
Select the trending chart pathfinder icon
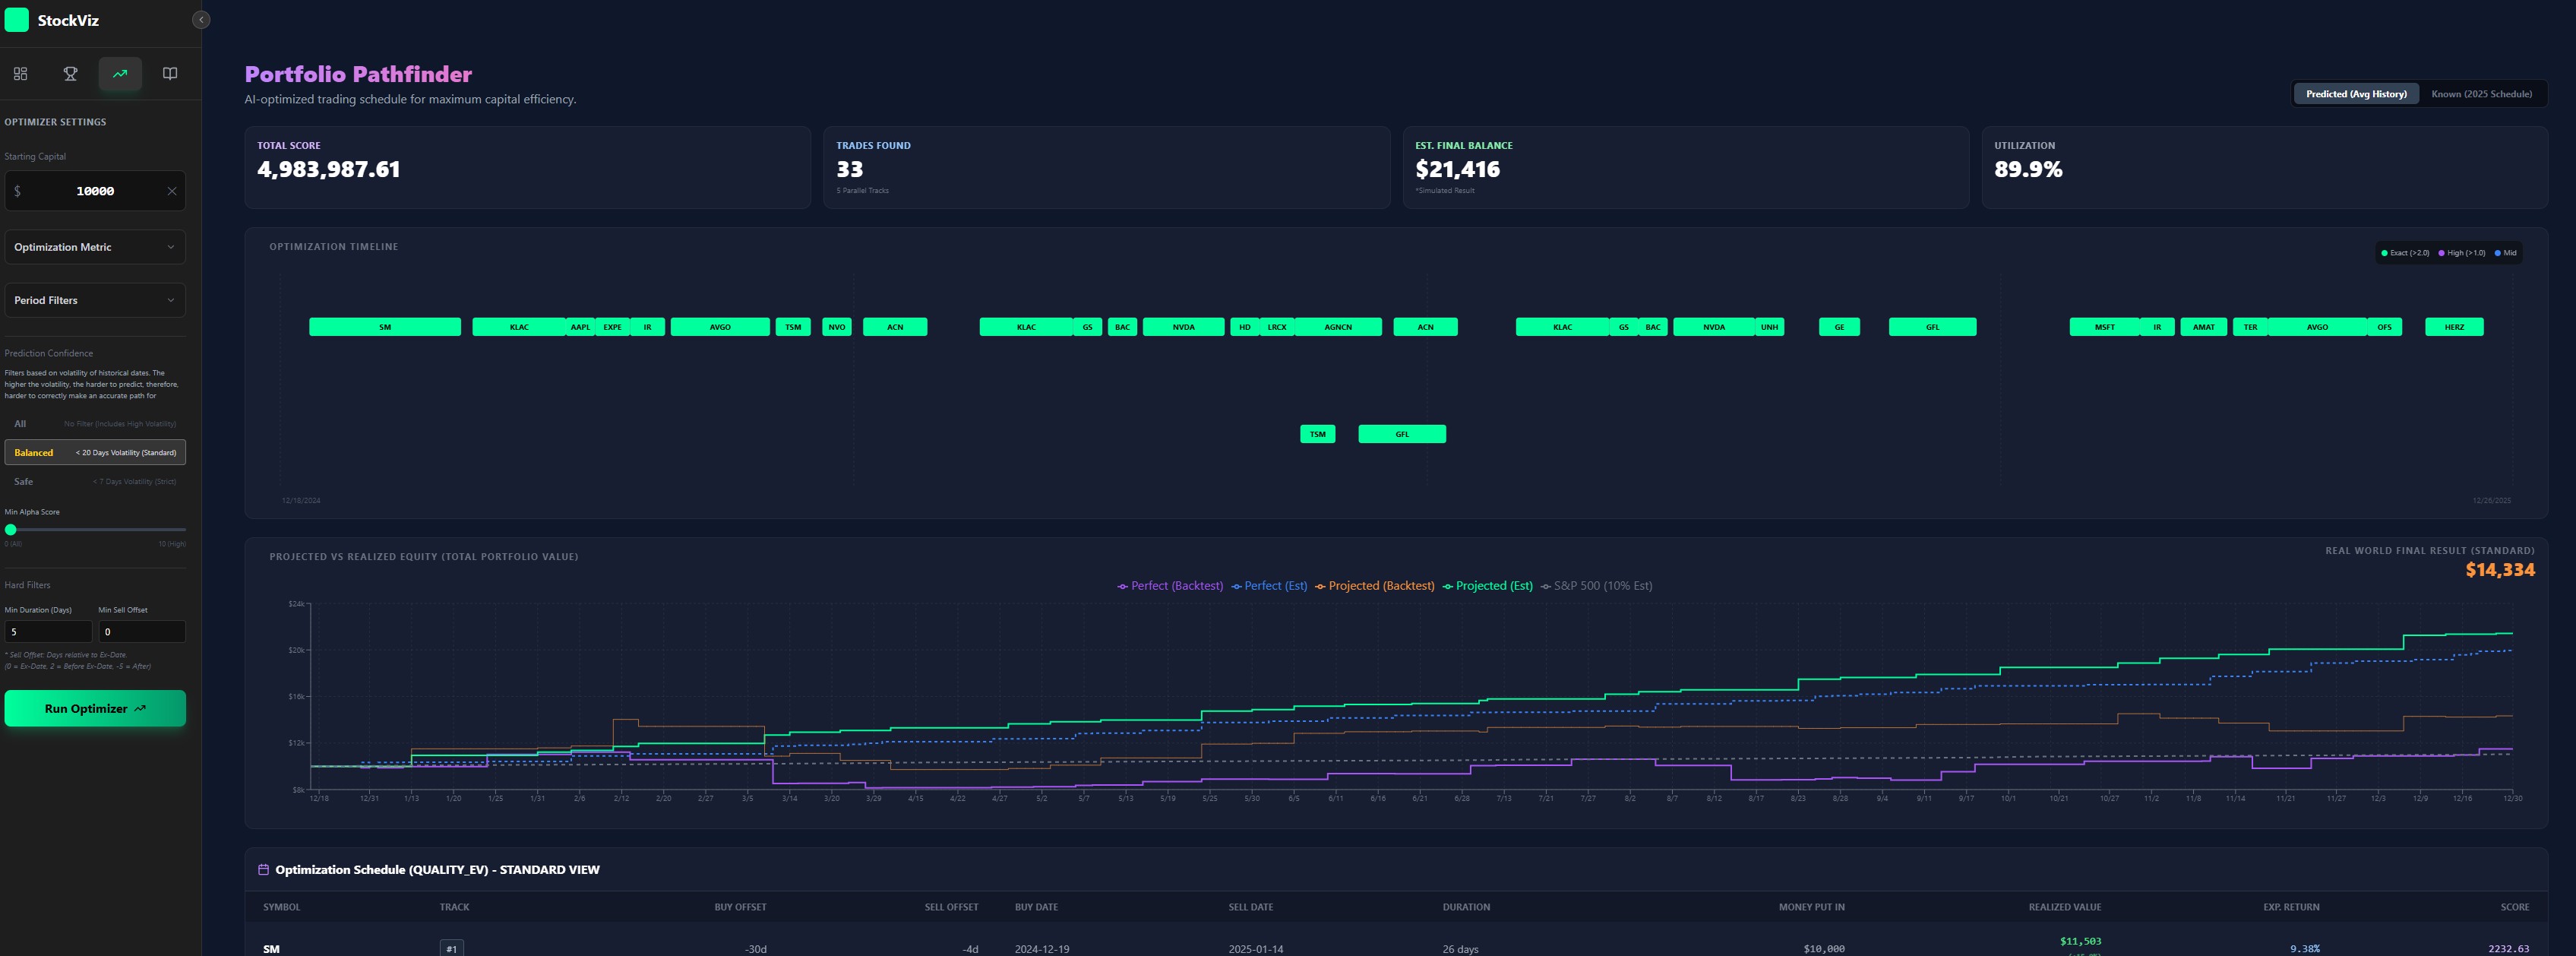pos(120,74)
